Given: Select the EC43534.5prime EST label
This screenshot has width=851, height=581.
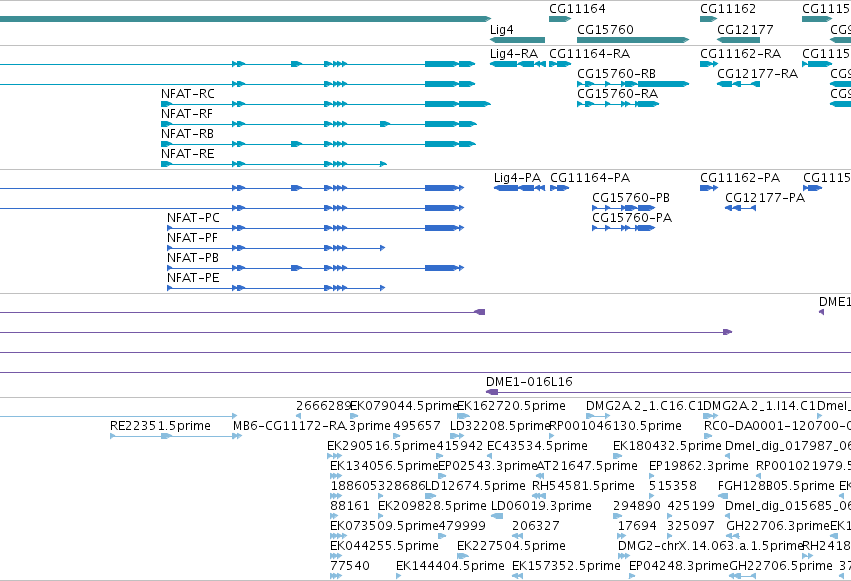Looking at the screenshot, I should pos(537,446).
